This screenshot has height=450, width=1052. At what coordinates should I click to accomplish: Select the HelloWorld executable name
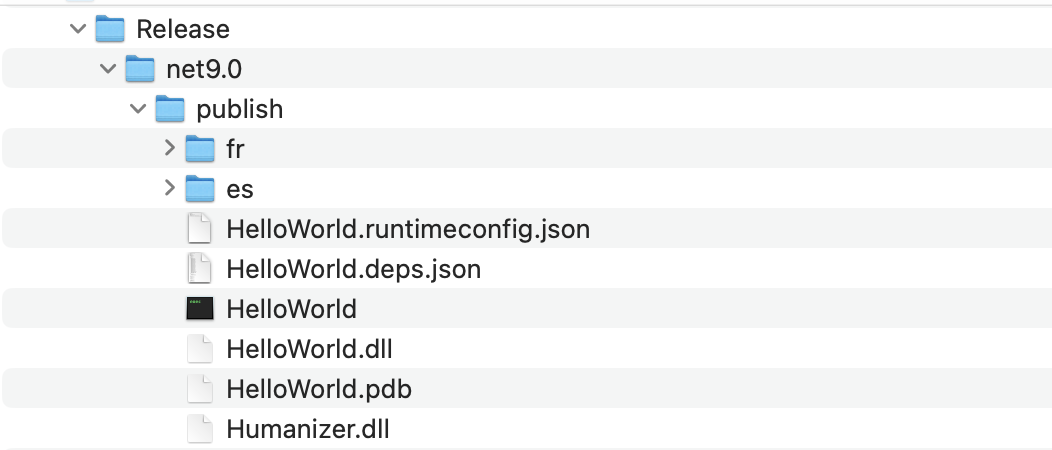[291, 309]
